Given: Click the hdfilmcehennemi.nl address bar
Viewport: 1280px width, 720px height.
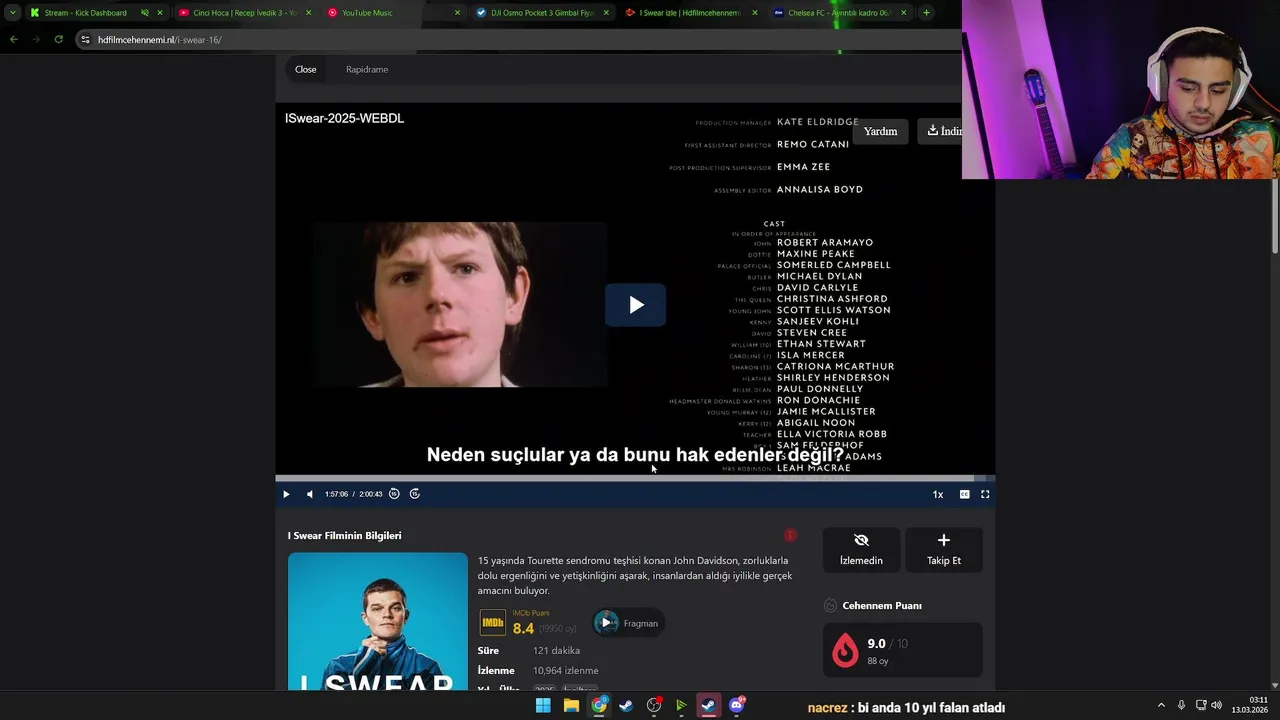Looking at the screenshot, I should click(x=520, y=40).
